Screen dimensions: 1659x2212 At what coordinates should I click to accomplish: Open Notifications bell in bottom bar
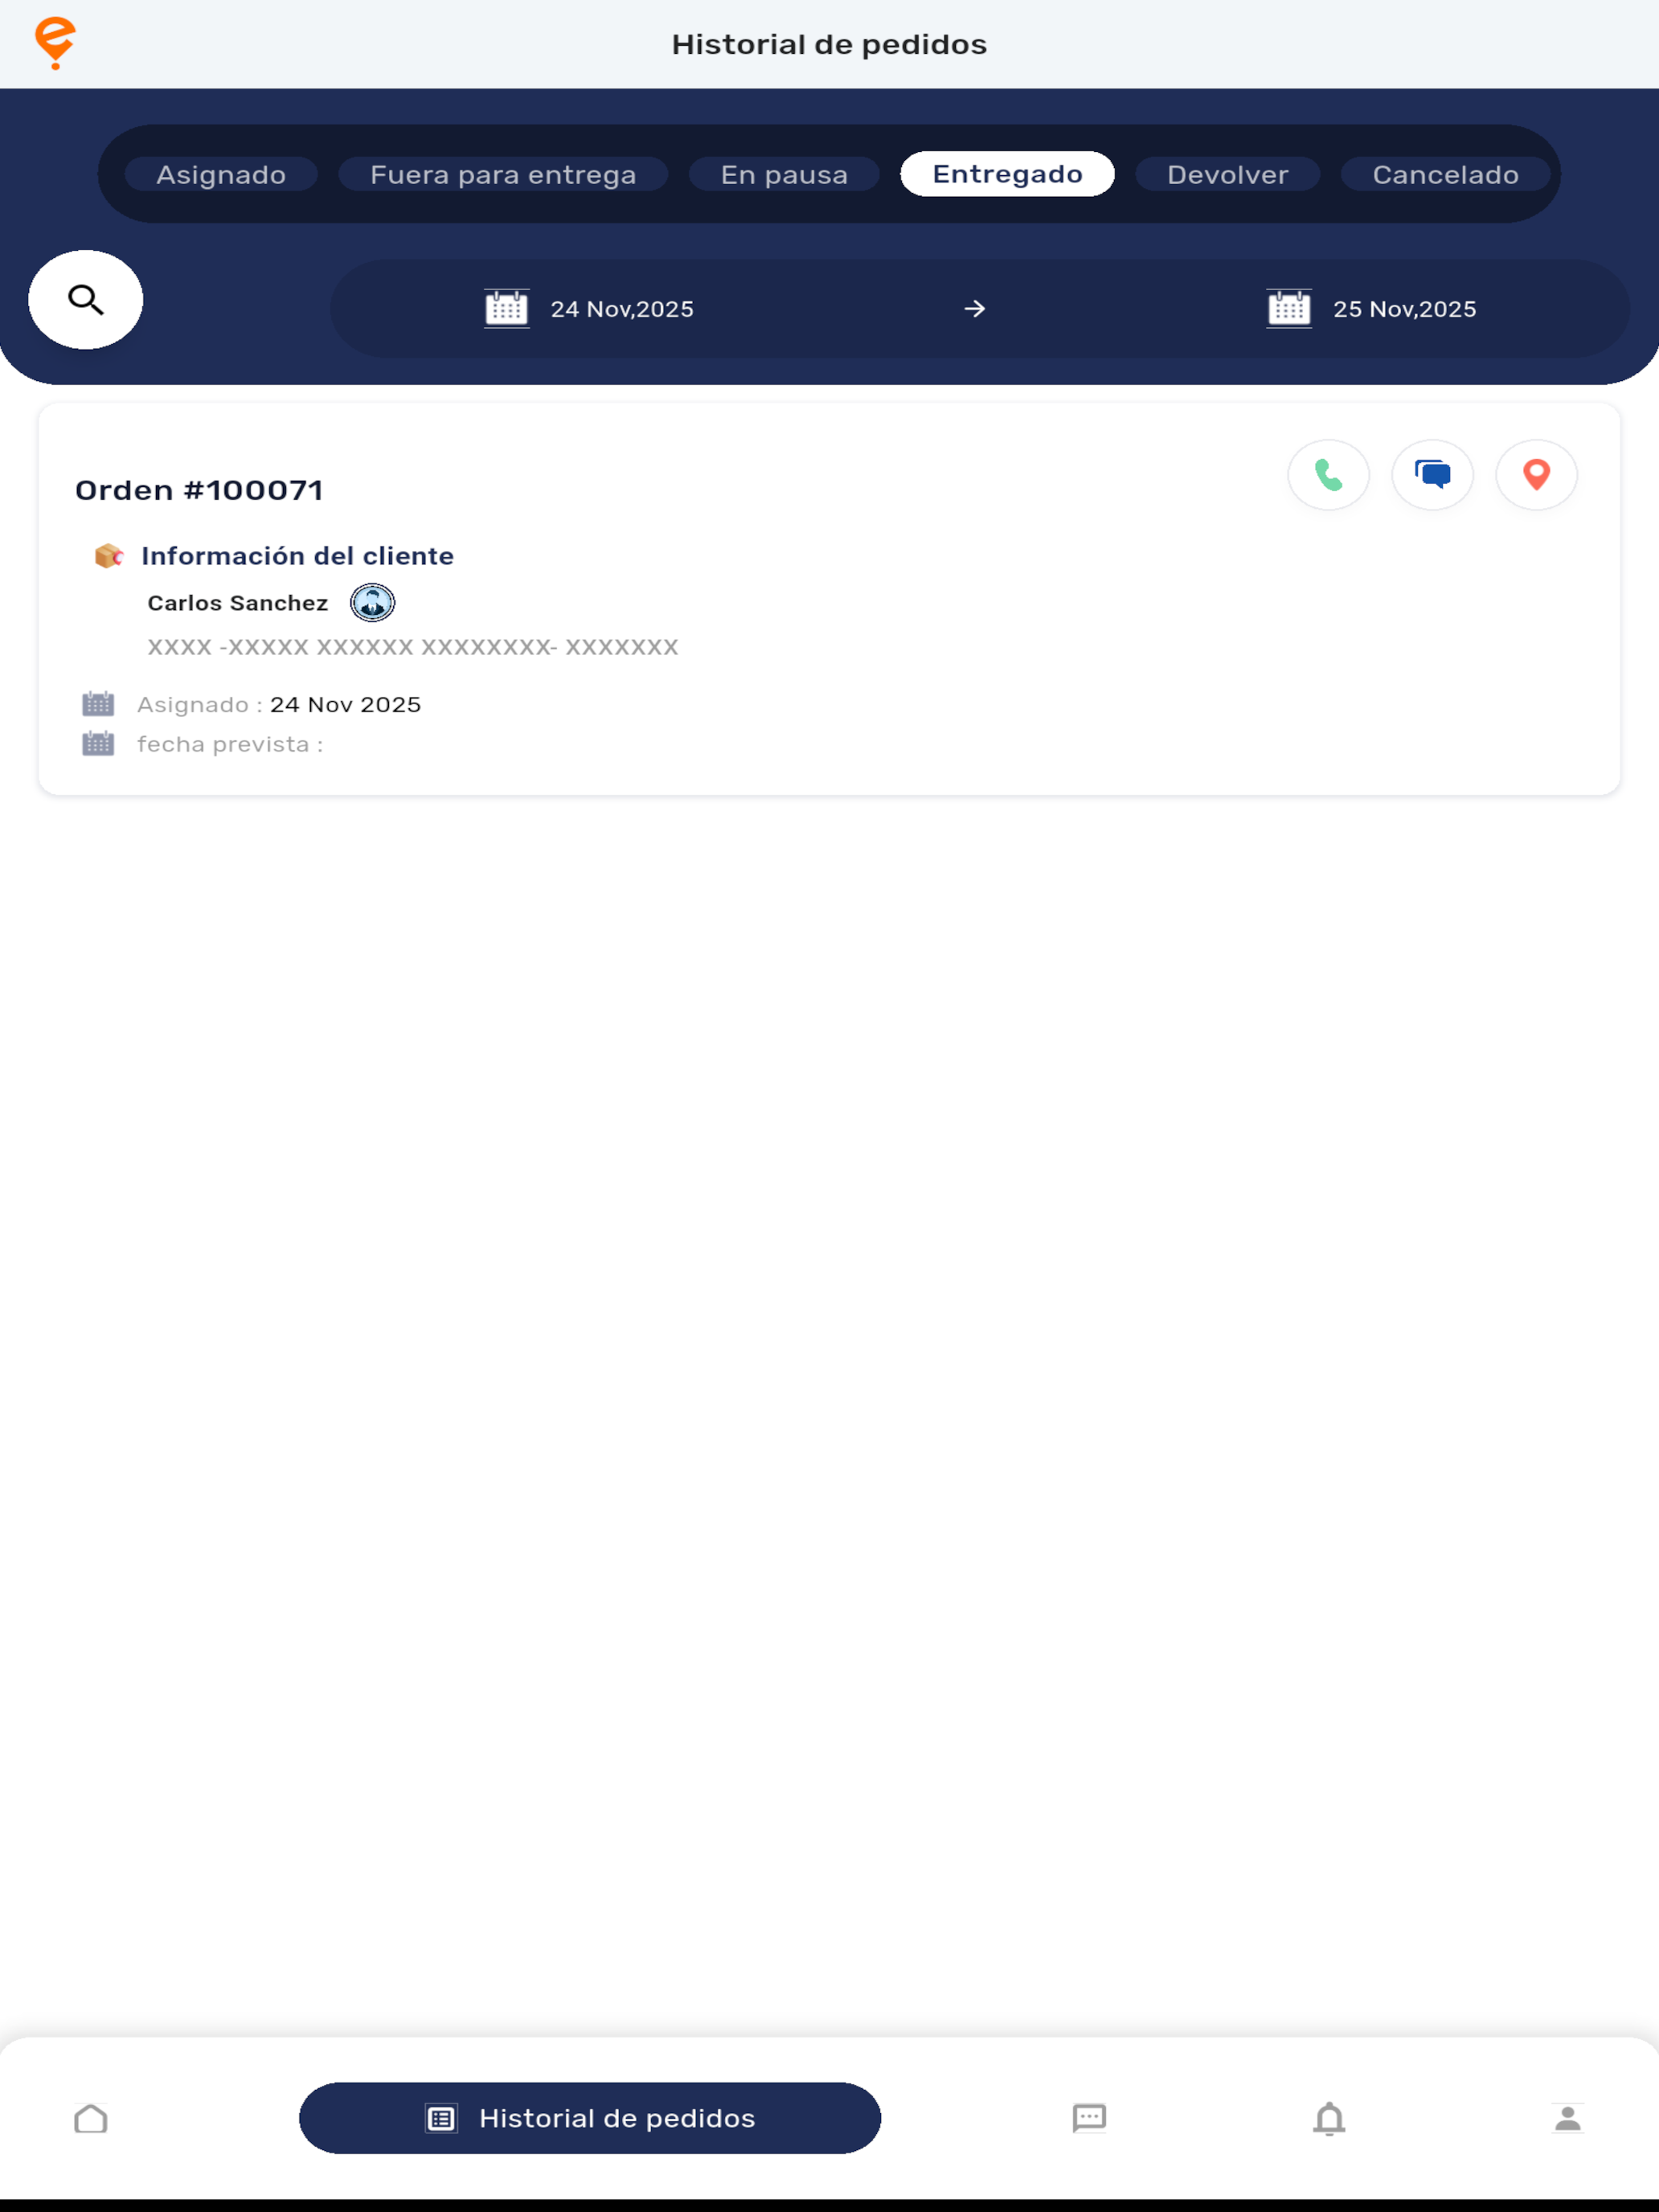click(x=1329, y=2118)
